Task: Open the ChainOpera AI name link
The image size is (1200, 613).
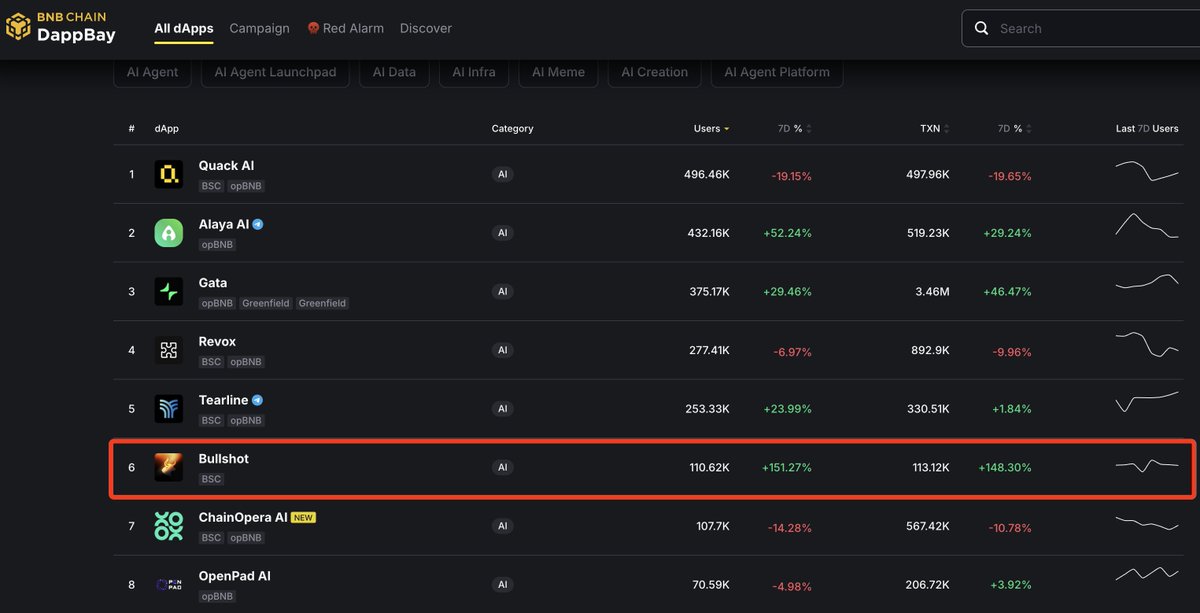Action: pos(243,518)
